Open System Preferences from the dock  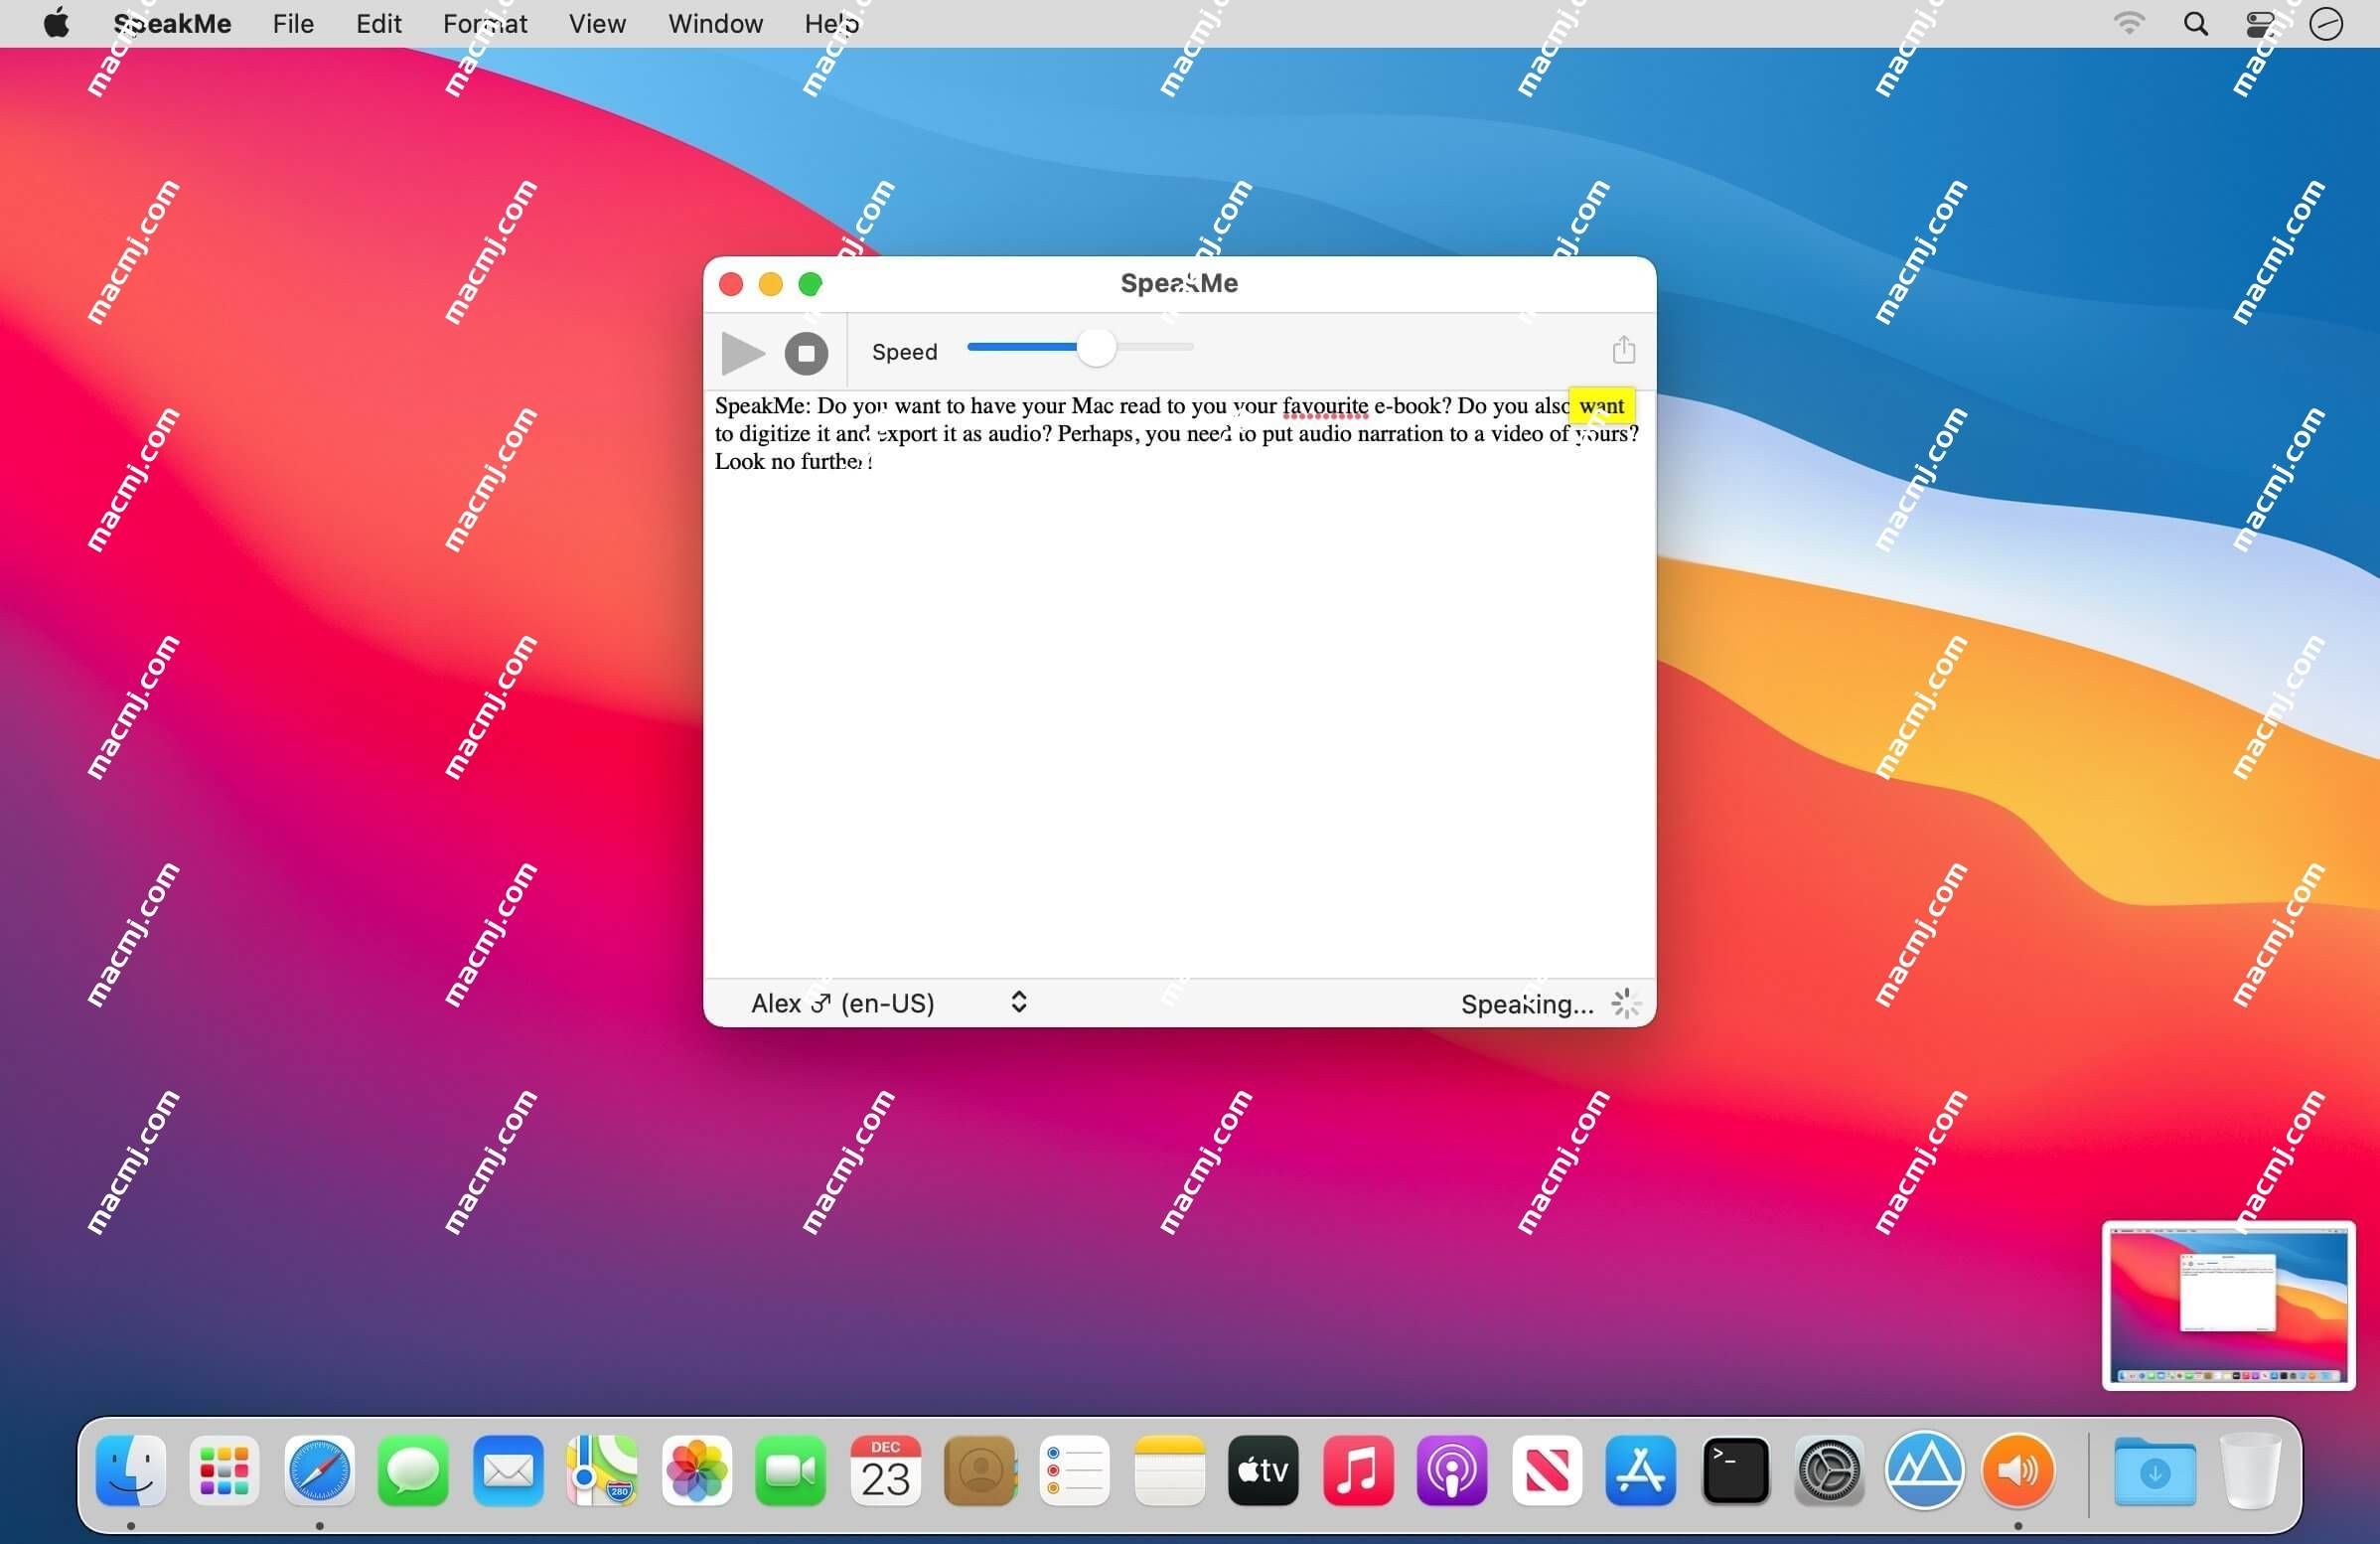(1830, 1471)
